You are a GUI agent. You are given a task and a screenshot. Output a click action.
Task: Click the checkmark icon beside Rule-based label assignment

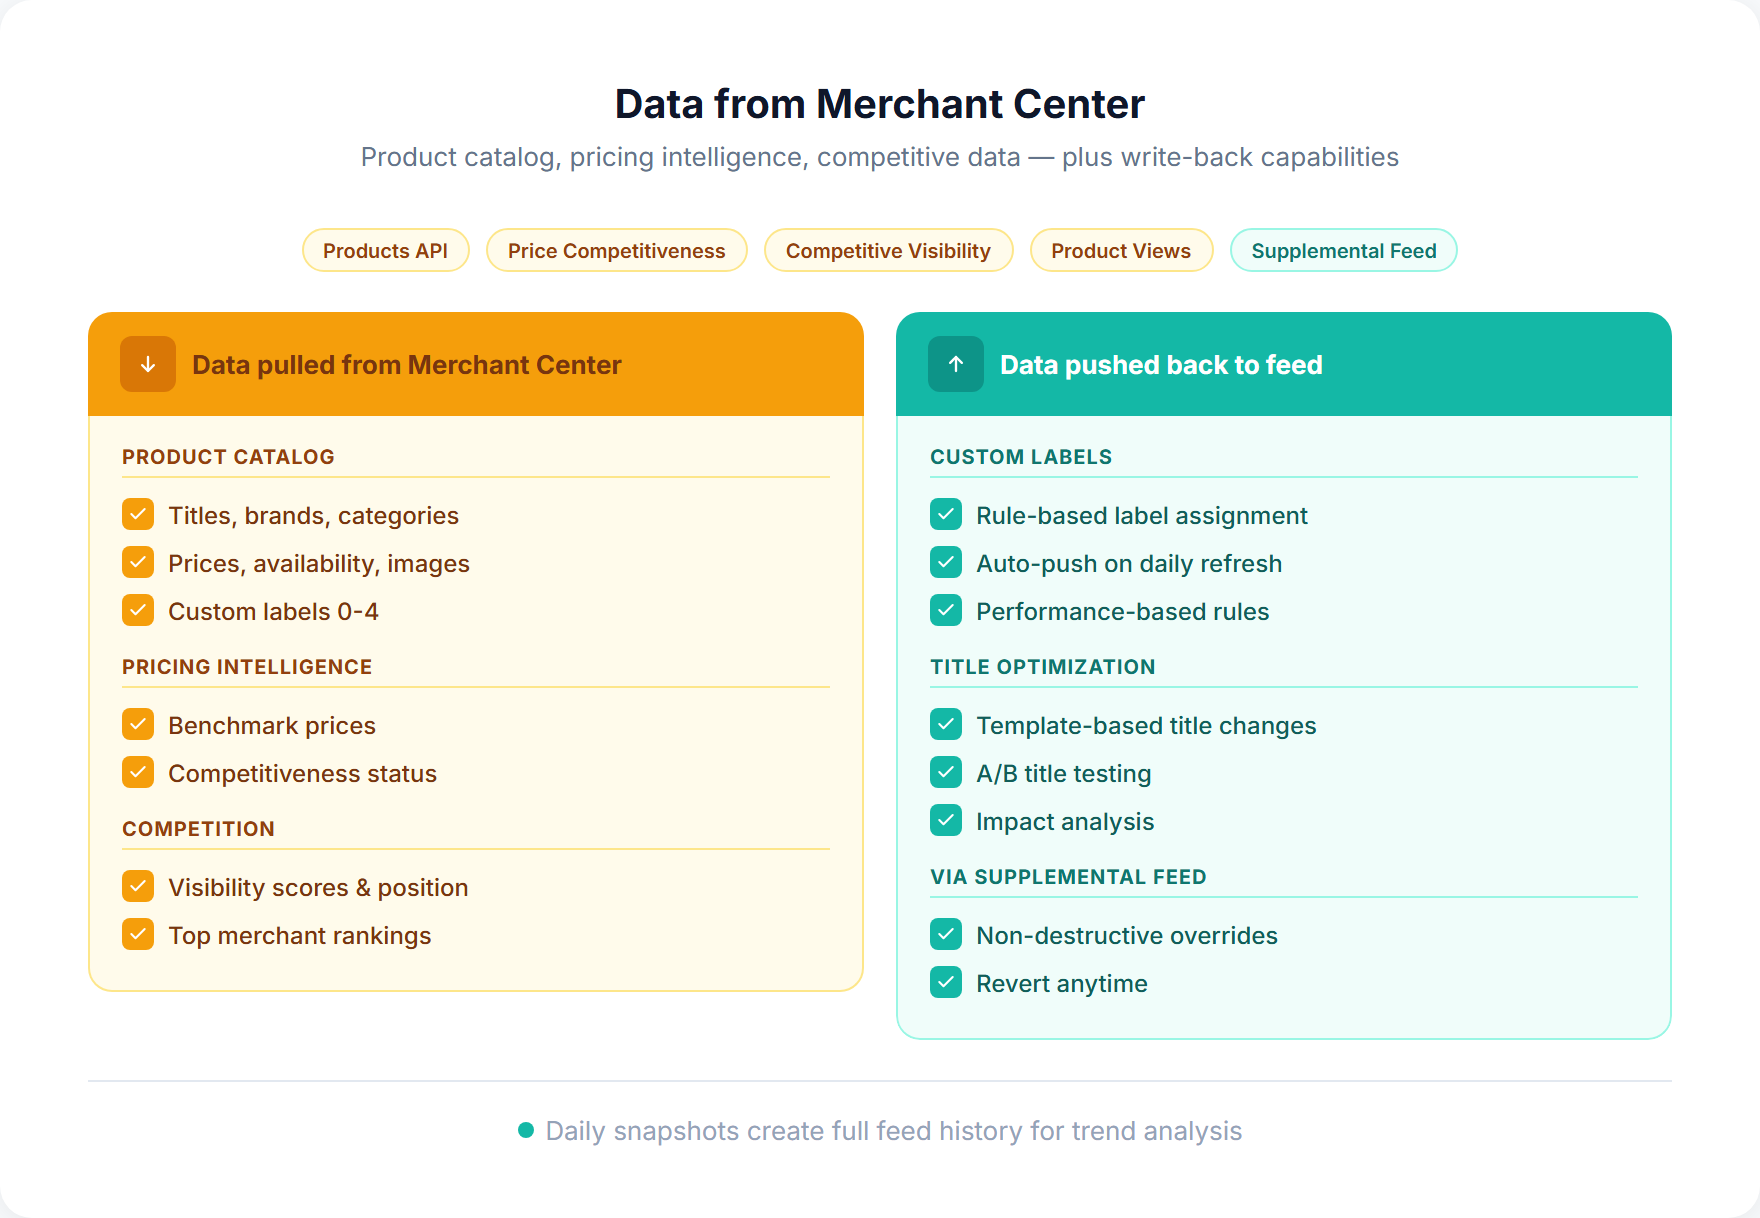tap(945, 514)
